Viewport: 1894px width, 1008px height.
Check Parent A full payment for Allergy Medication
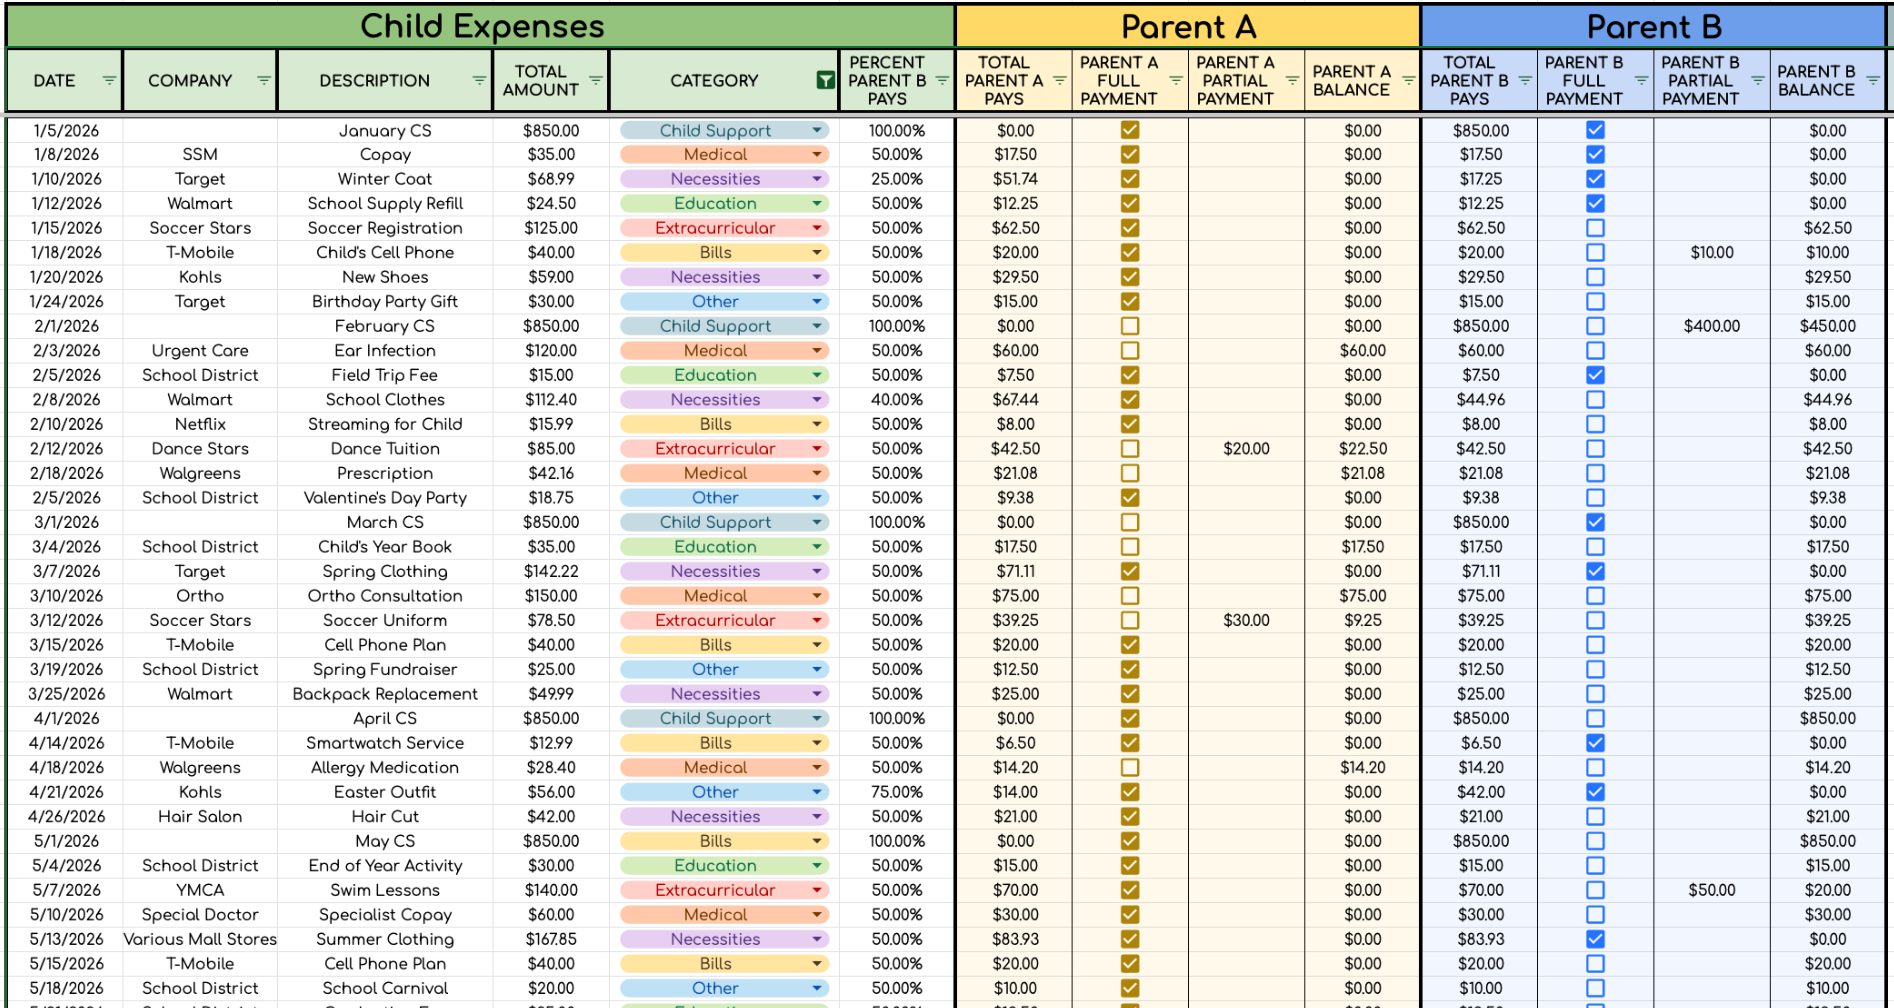[1130, 767]
